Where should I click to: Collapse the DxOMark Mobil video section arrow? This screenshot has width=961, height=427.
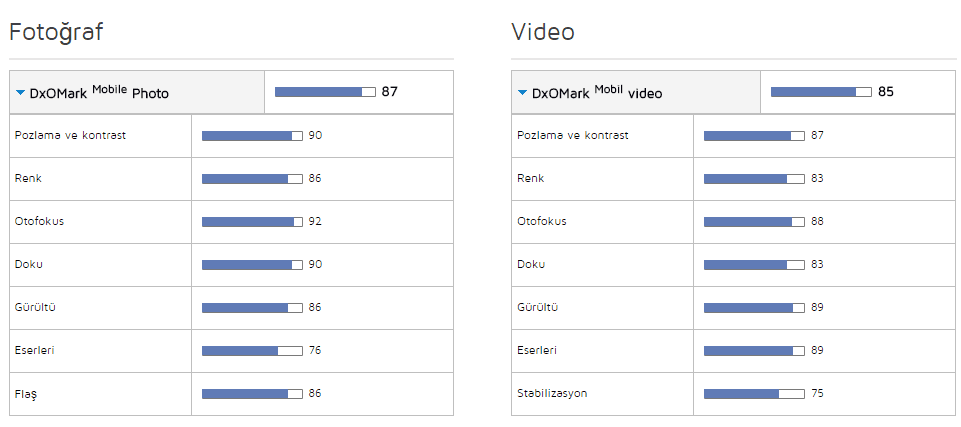tap(522, 93)
